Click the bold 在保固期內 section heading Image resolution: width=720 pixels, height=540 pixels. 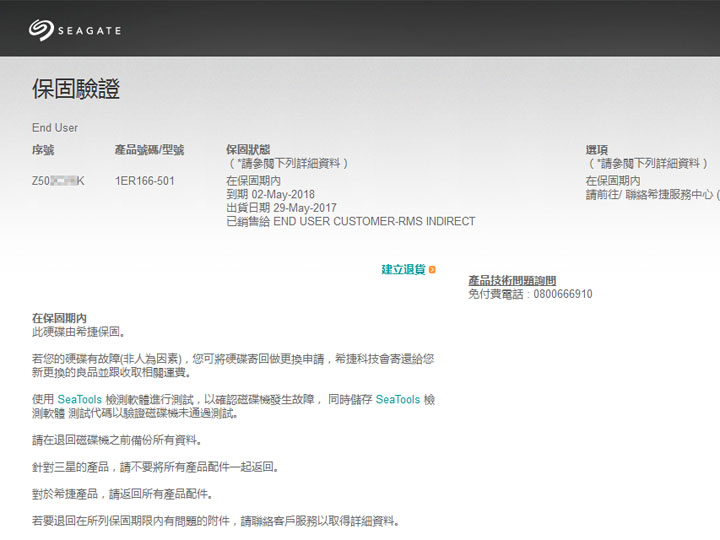tap(59, 318)
